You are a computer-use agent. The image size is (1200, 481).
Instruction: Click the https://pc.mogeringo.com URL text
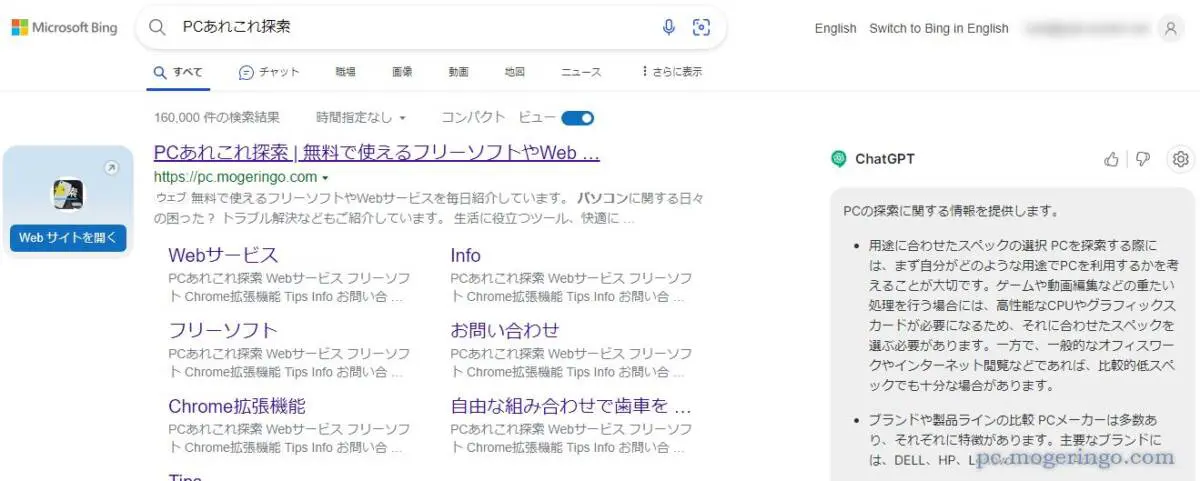click(234, 177)
